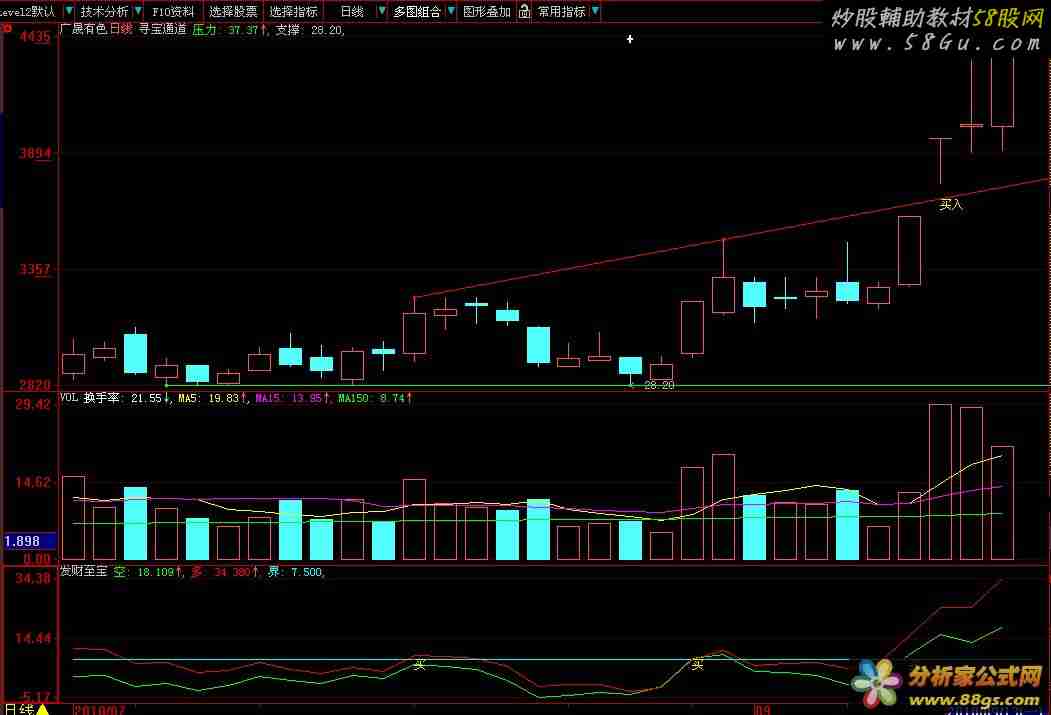
Task: Click the MA15 13.85 value
Action: (292, 398)
